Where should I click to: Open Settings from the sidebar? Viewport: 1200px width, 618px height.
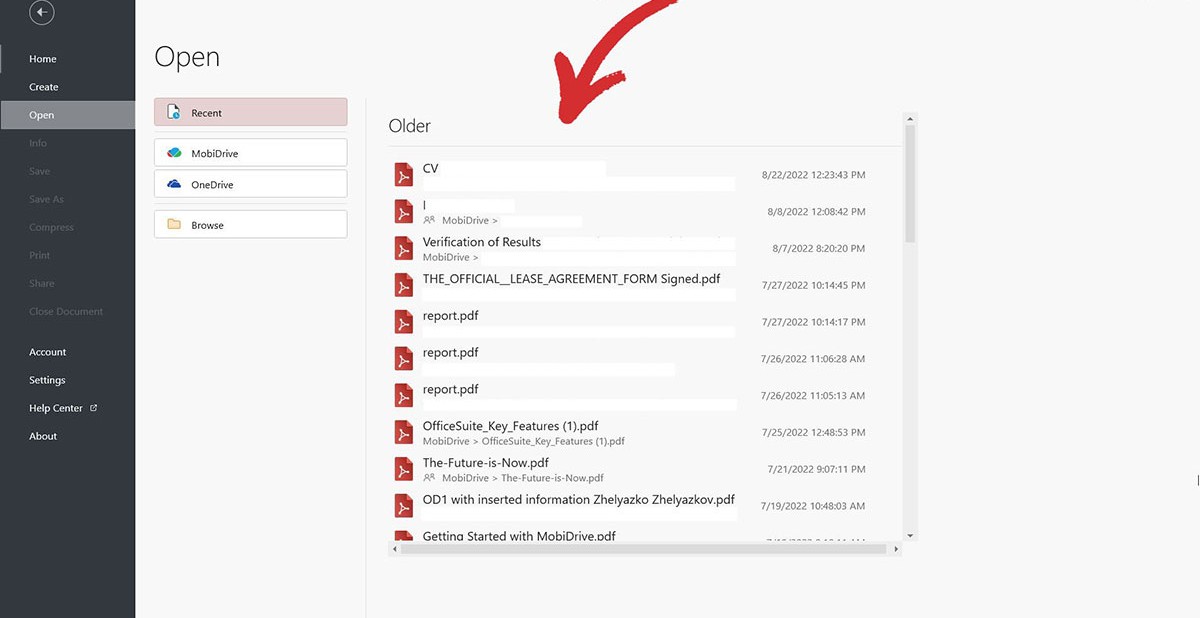point(47,380)
